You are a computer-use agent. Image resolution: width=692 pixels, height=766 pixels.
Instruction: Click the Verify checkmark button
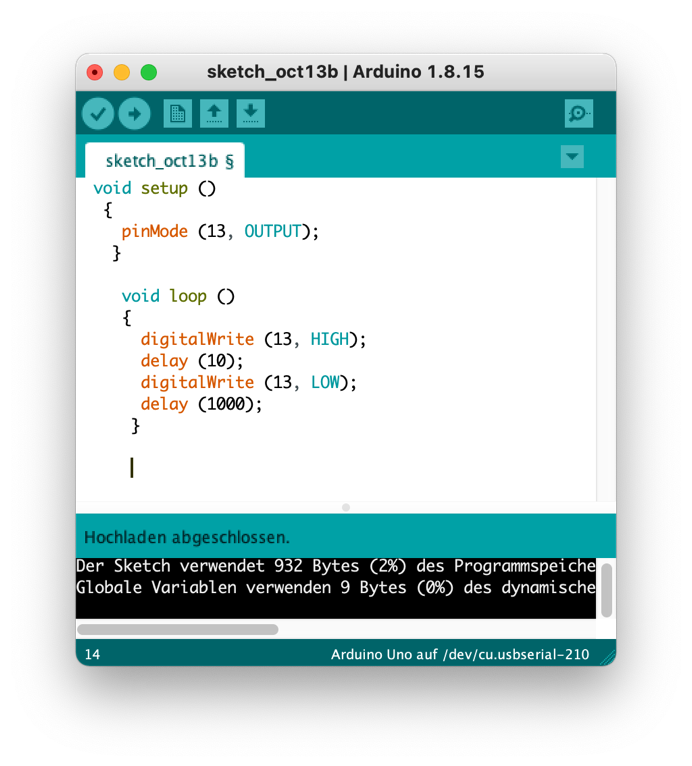pos(98,114)
